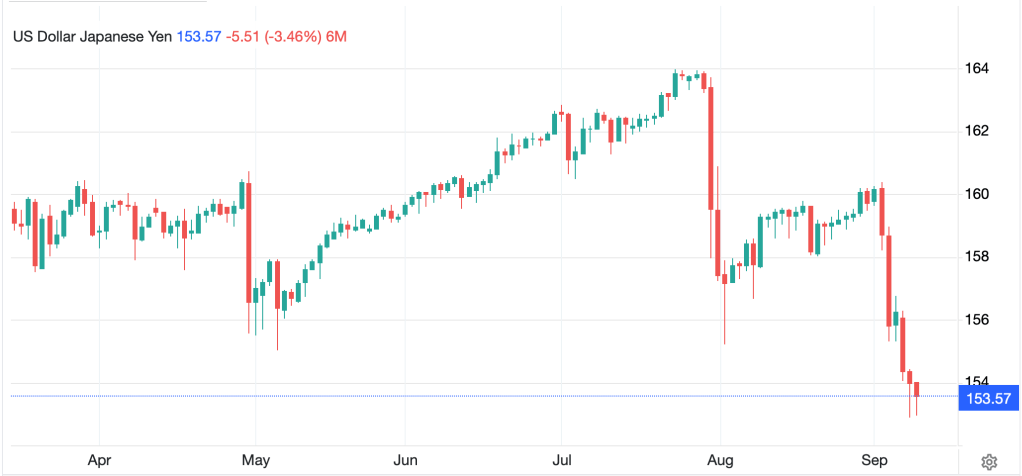This screenshot has height=476, width=1022.
Task: Click the US Dollar Japanese Yen title
Action: pos(93,37)
